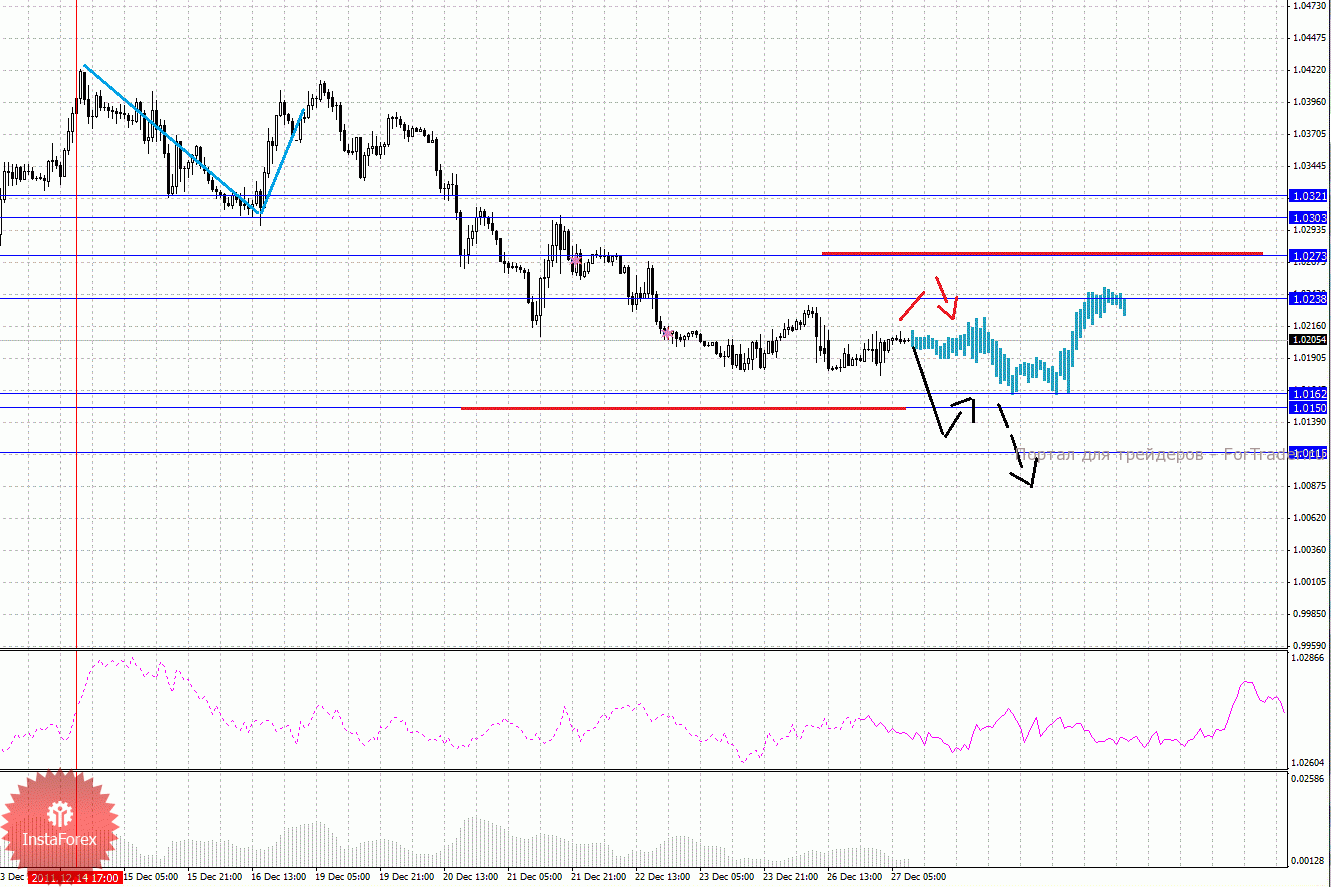Click the 21 Dec 05:00 time label

[x=535, y=877]
